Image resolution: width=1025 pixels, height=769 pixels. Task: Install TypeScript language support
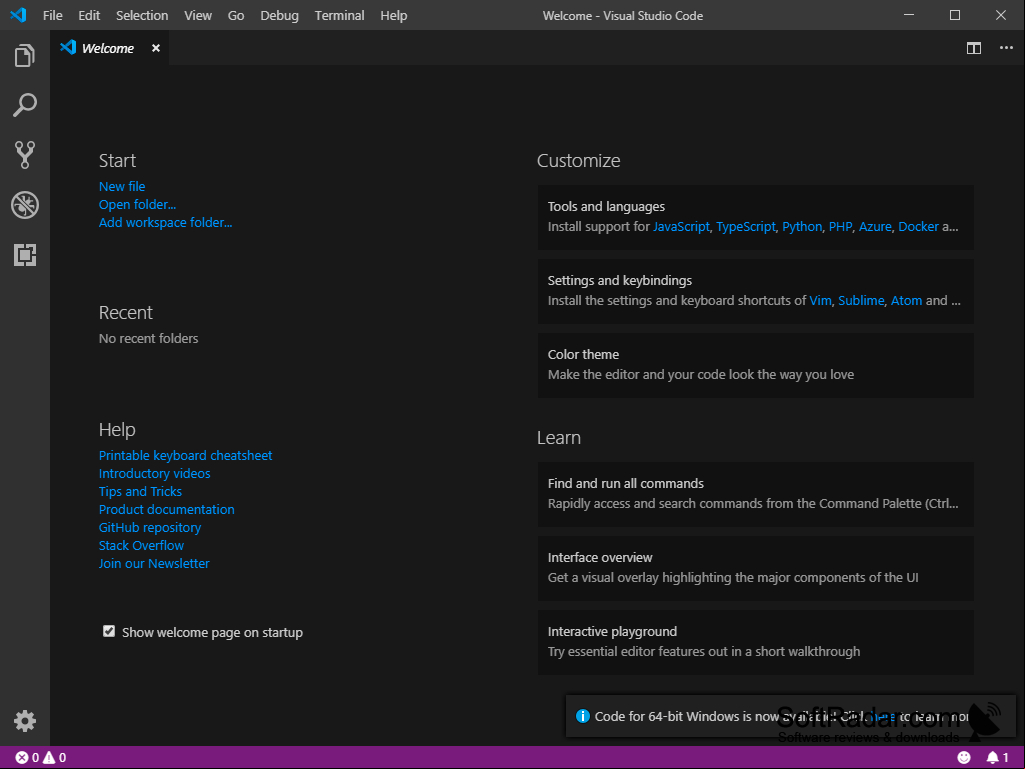coord(746,226)
